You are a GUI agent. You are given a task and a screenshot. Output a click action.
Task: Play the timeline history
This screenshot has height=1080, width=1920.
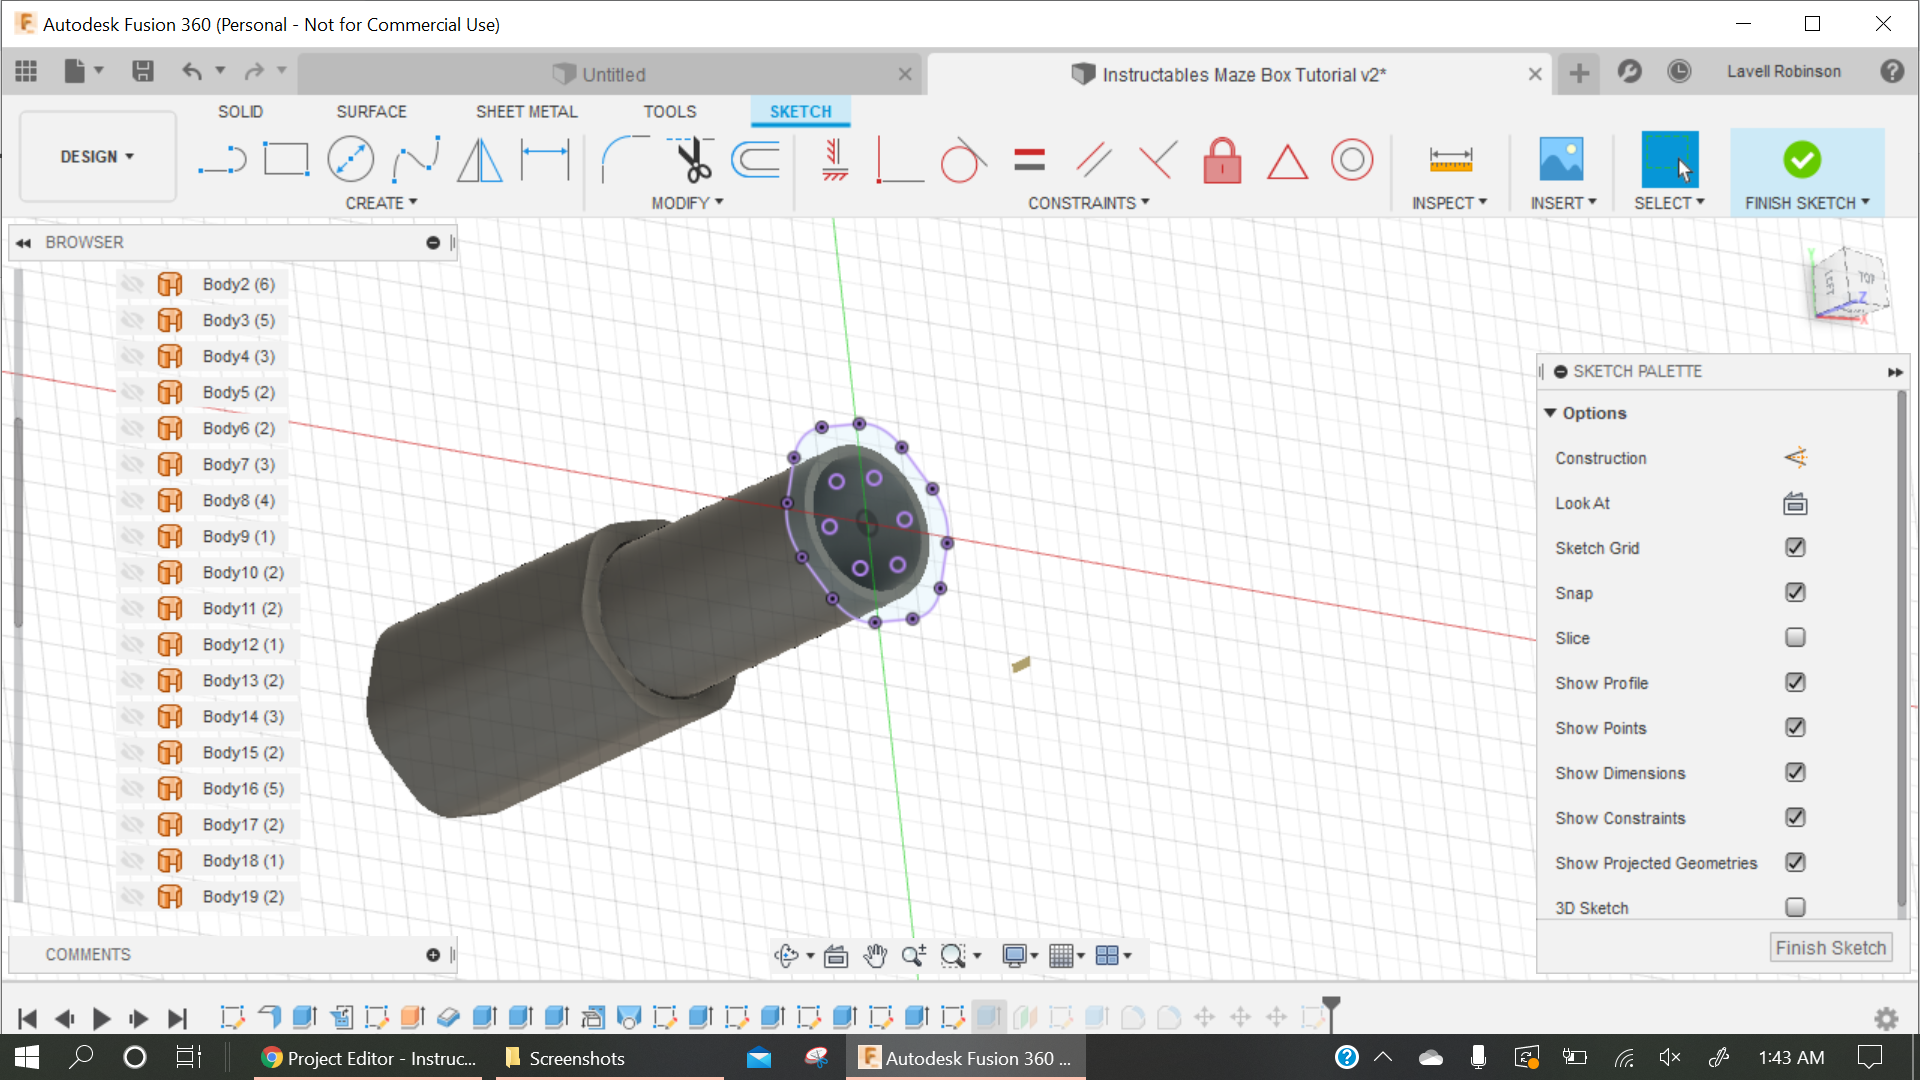102,1019
